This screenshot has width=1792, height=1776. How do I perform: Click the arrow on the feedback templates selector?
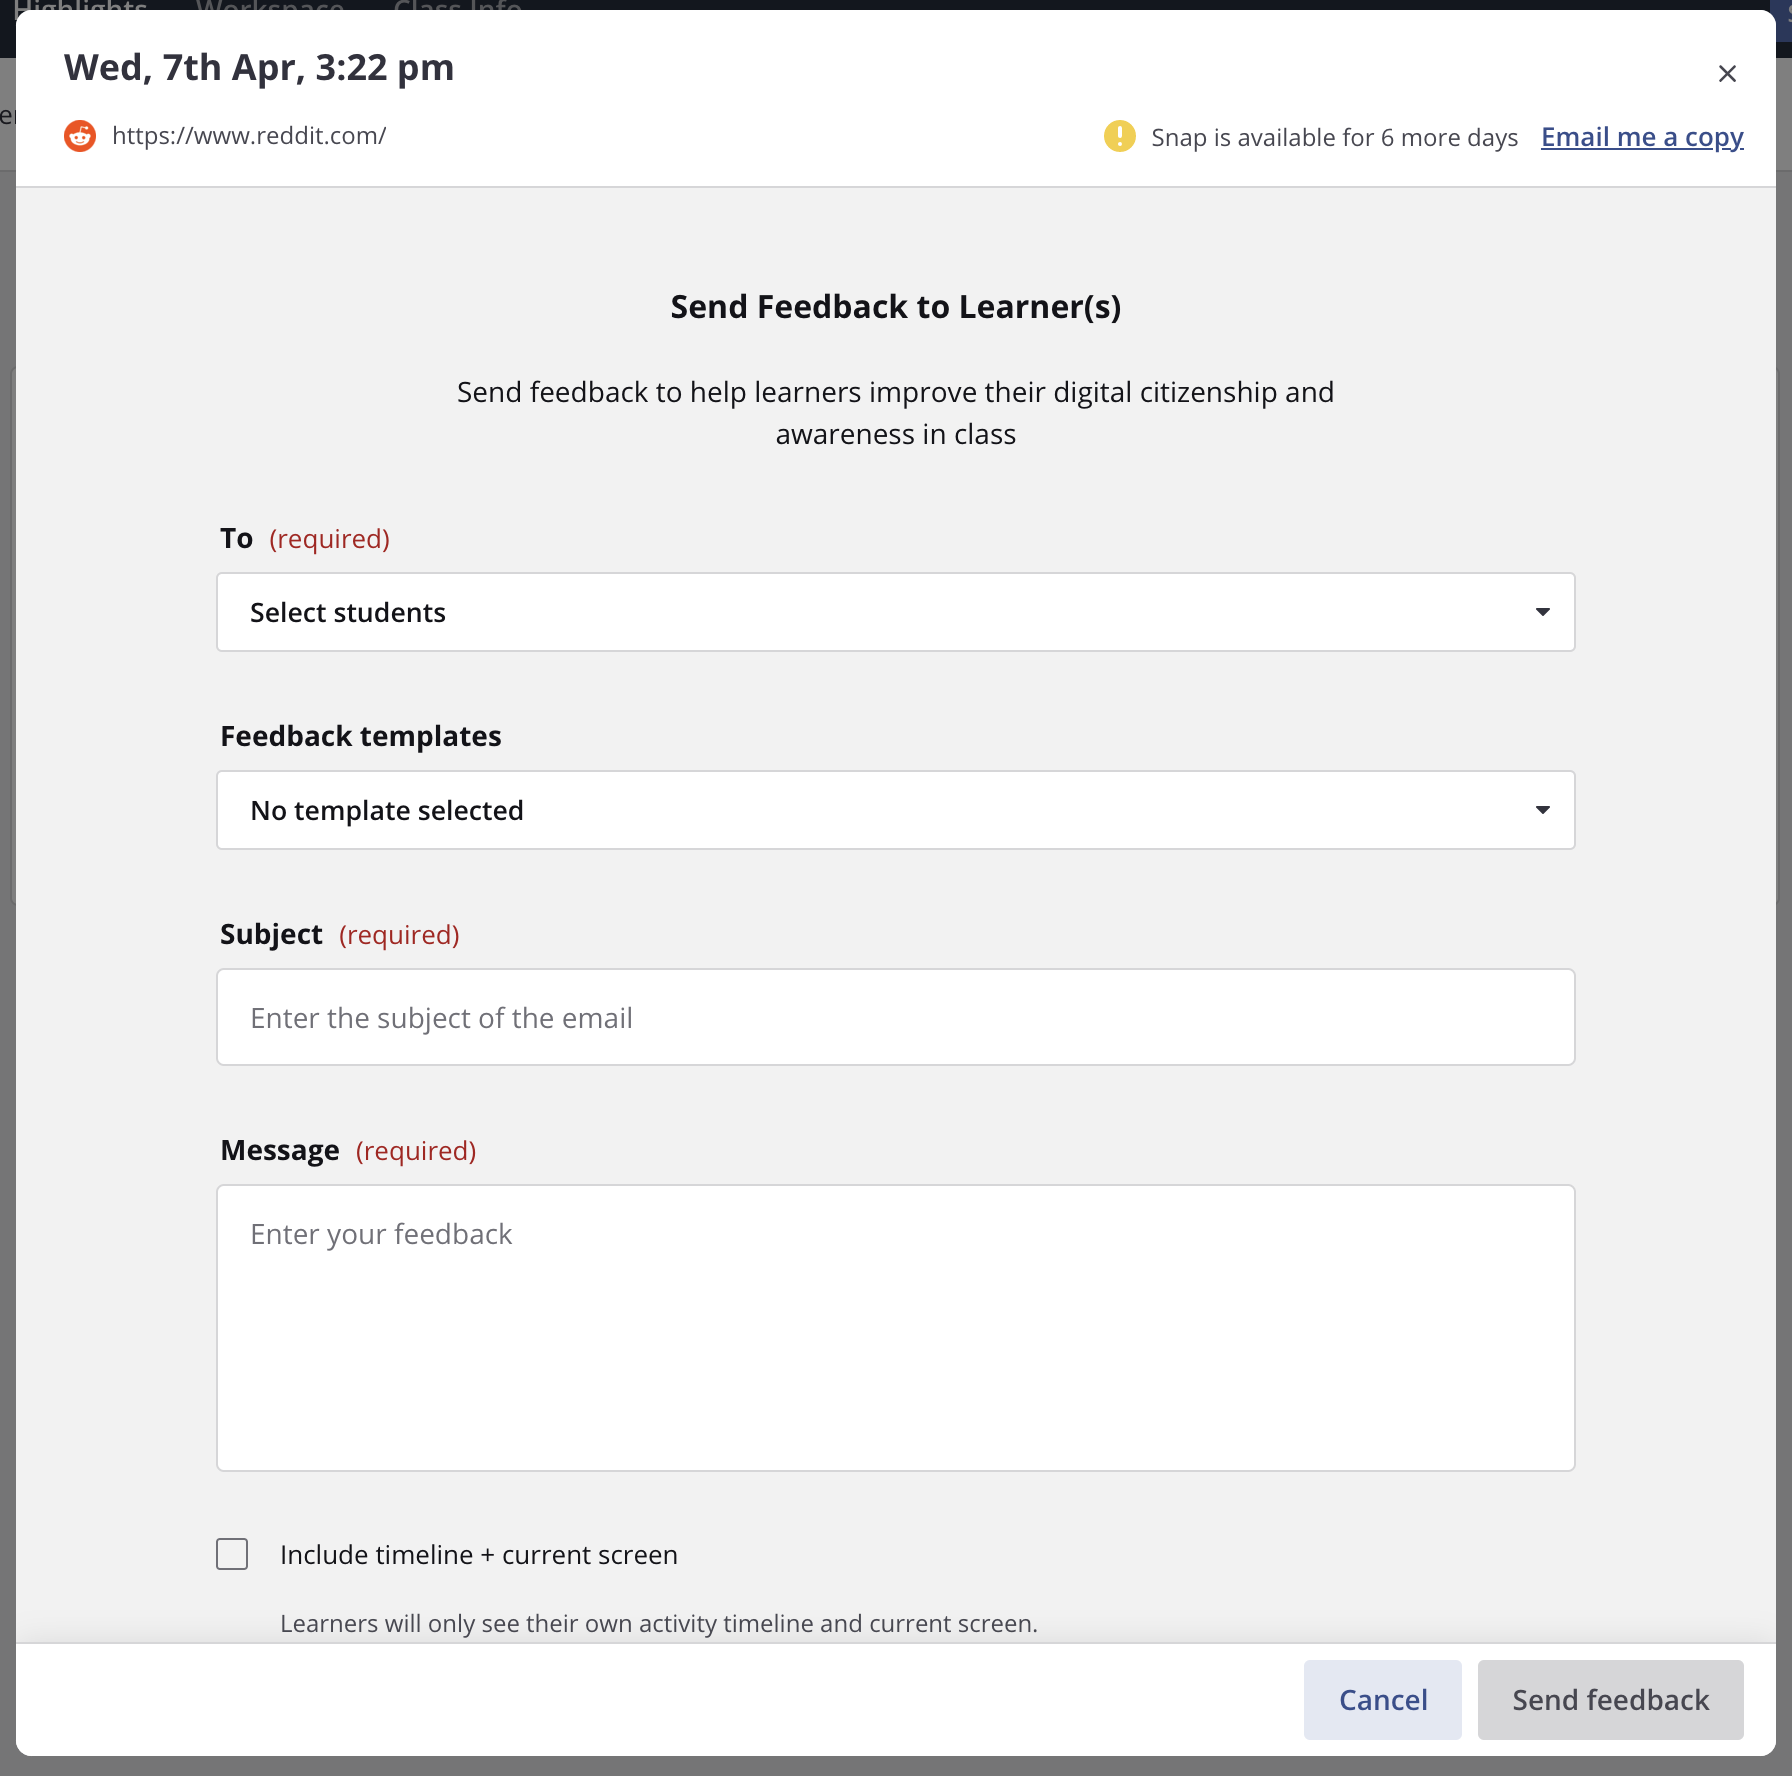[1543, 810]
